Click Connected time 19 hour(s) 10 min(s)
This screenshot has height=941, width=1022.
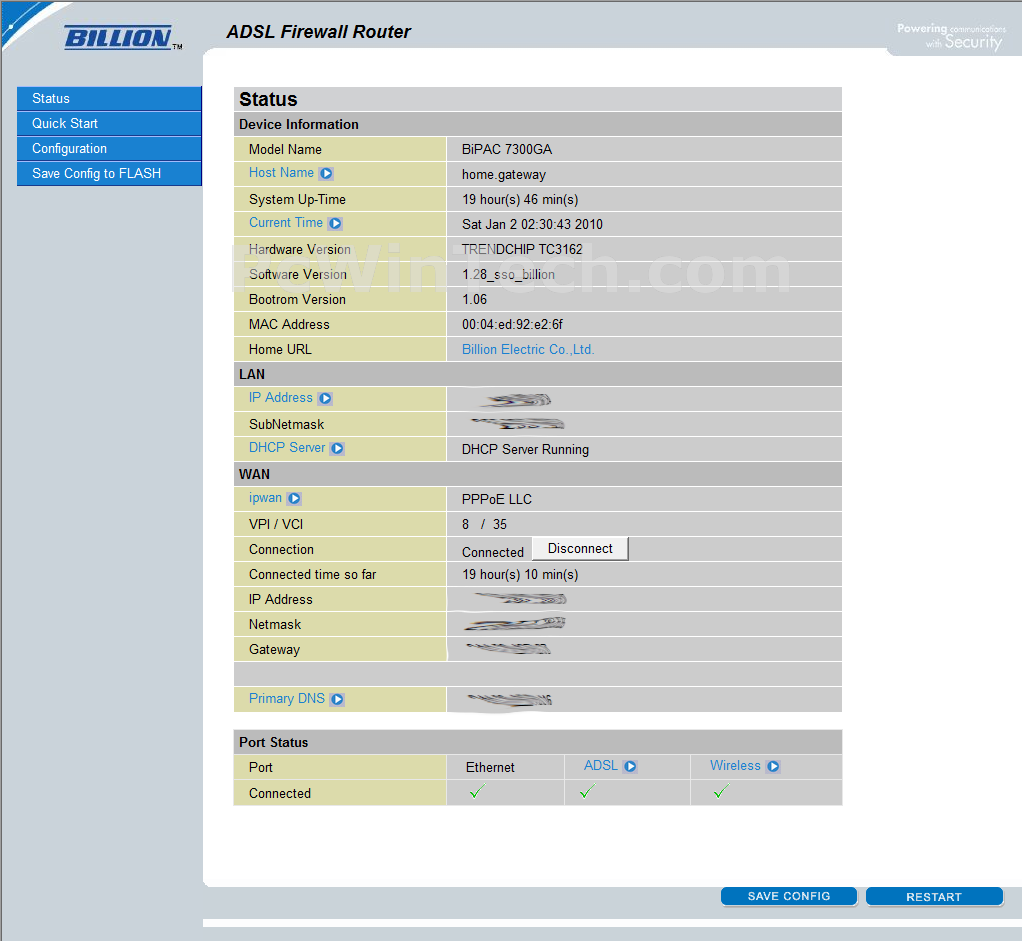[x=520, y=575]
